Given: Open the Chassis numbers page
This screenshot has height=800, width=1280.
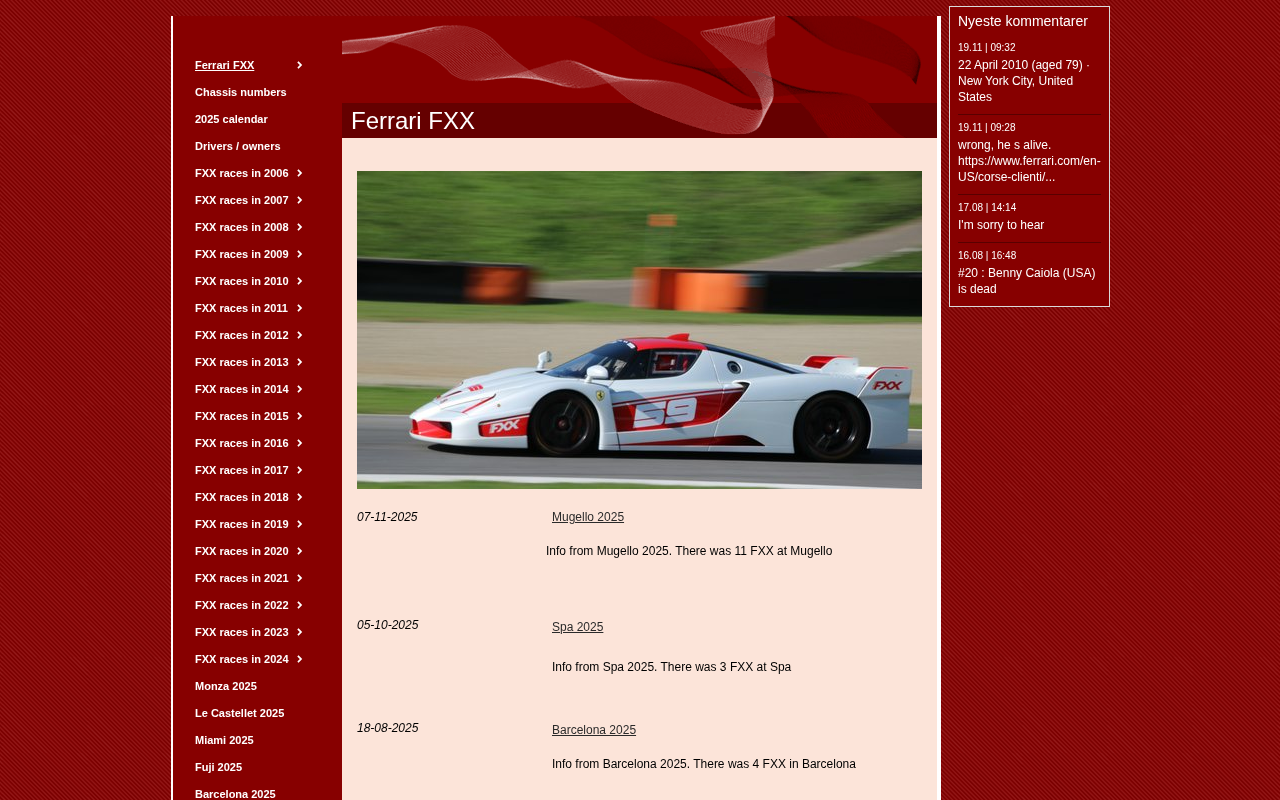Looking at the screenshot, I should click(240, 92).
